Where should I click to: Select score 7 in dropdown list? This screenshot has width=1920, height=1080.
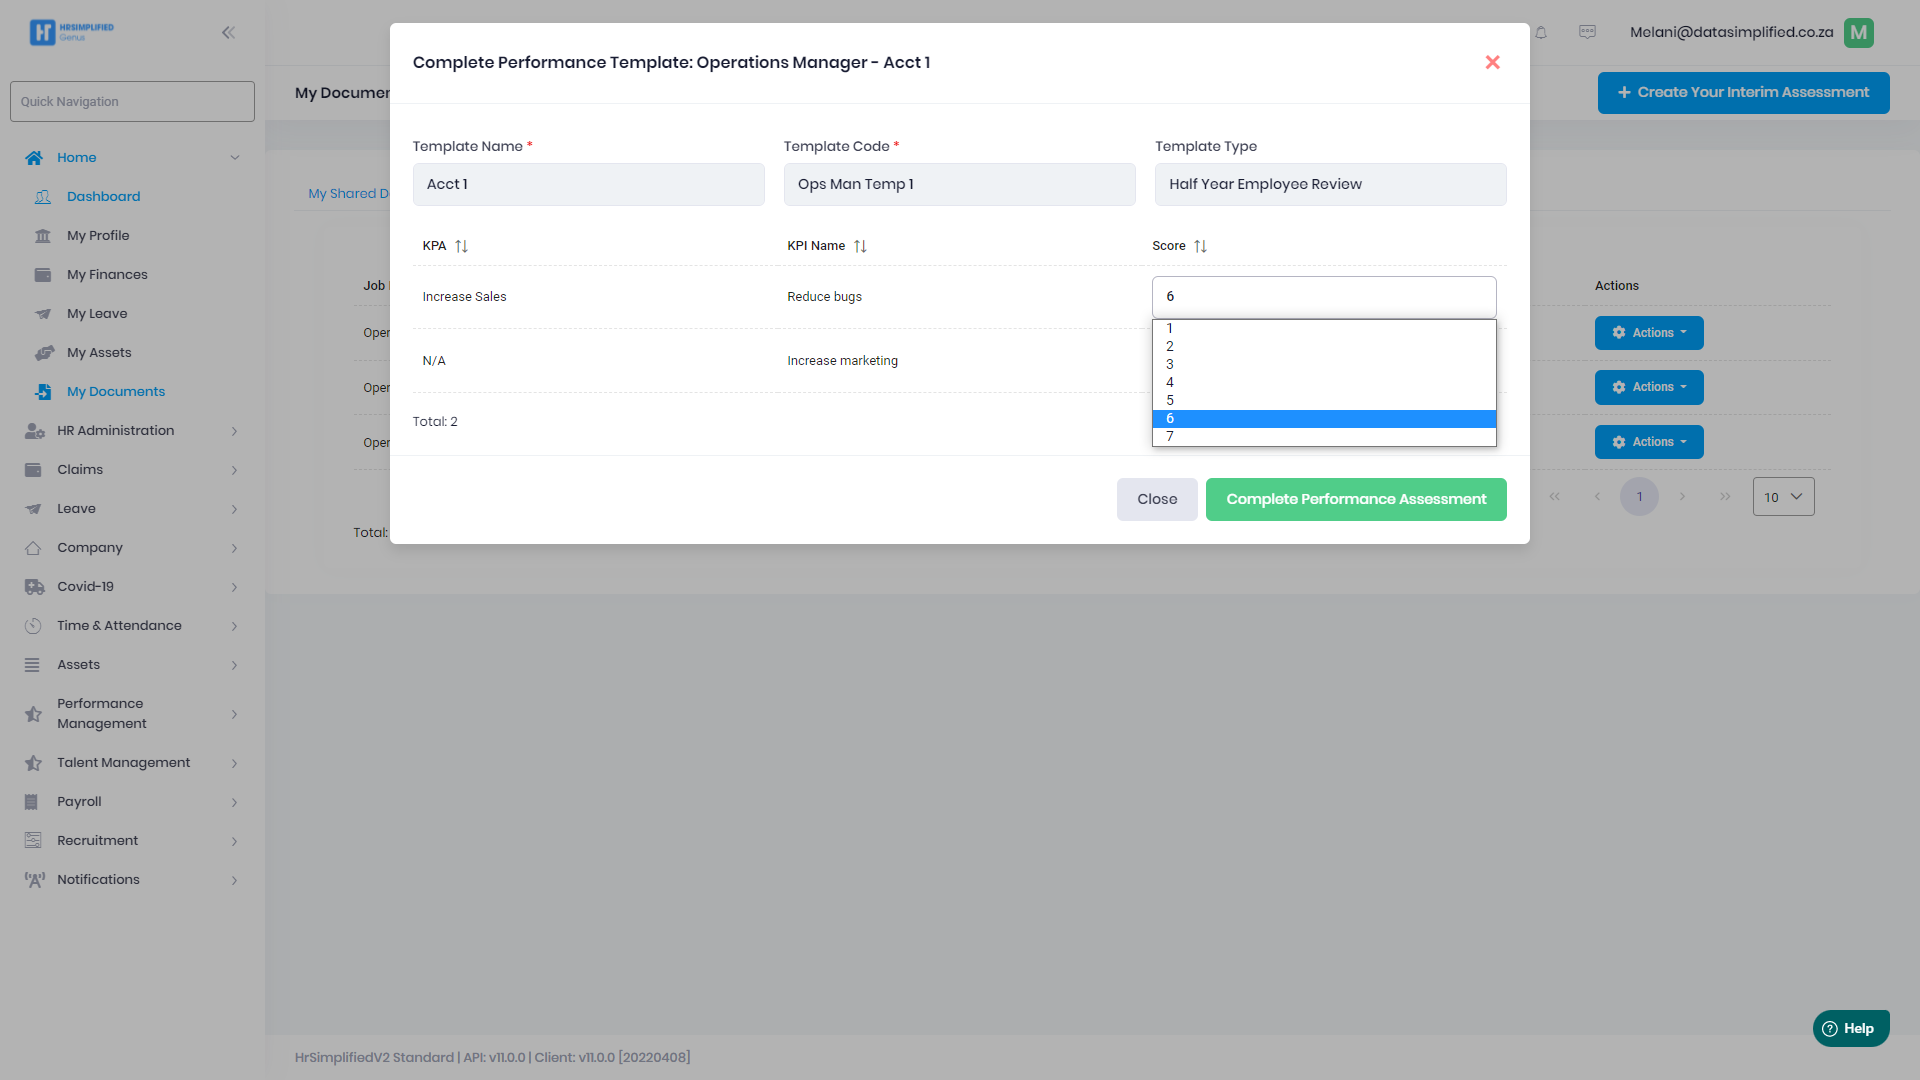coord(1323,437)
